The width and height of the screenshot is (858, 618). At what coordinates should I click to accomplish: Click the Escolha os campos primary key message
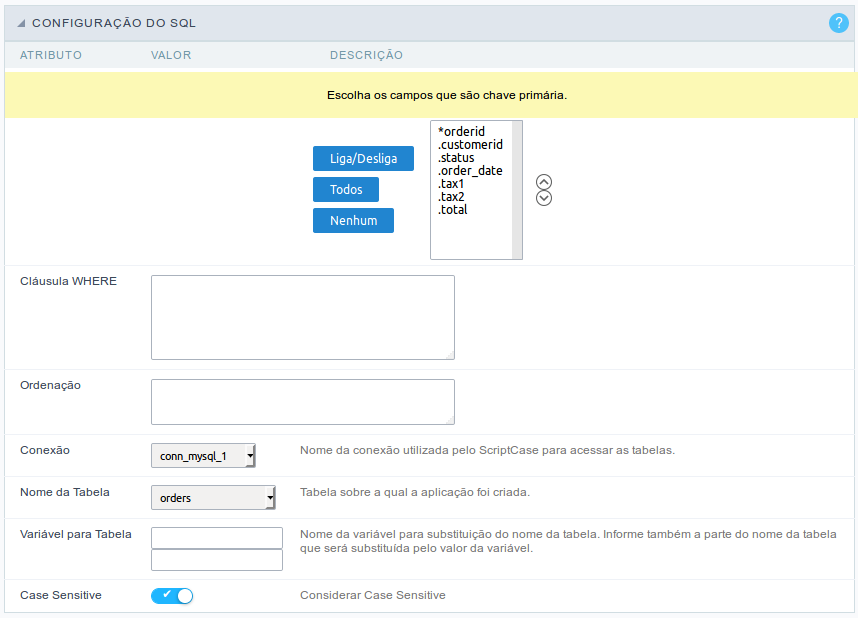coord(447,95)
